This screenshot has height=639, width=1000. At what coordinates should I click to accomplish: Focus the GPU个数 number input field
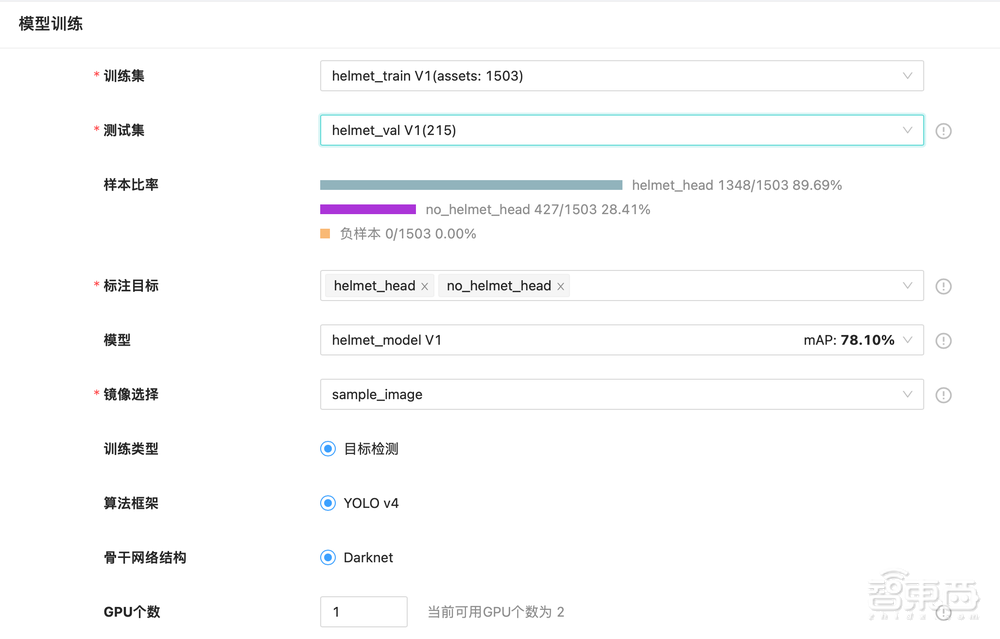pos(363,611)
